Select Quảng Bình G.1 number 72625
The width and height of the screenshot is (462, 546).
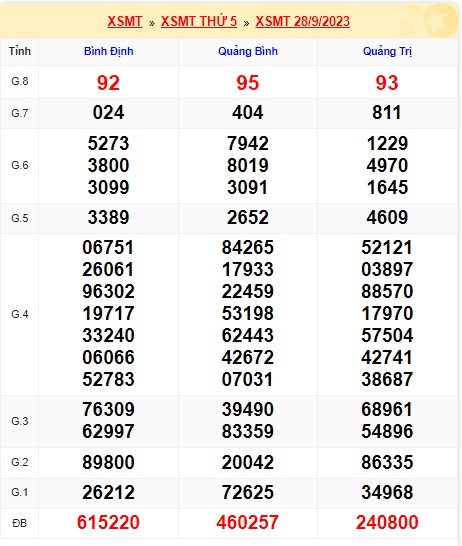248,492
